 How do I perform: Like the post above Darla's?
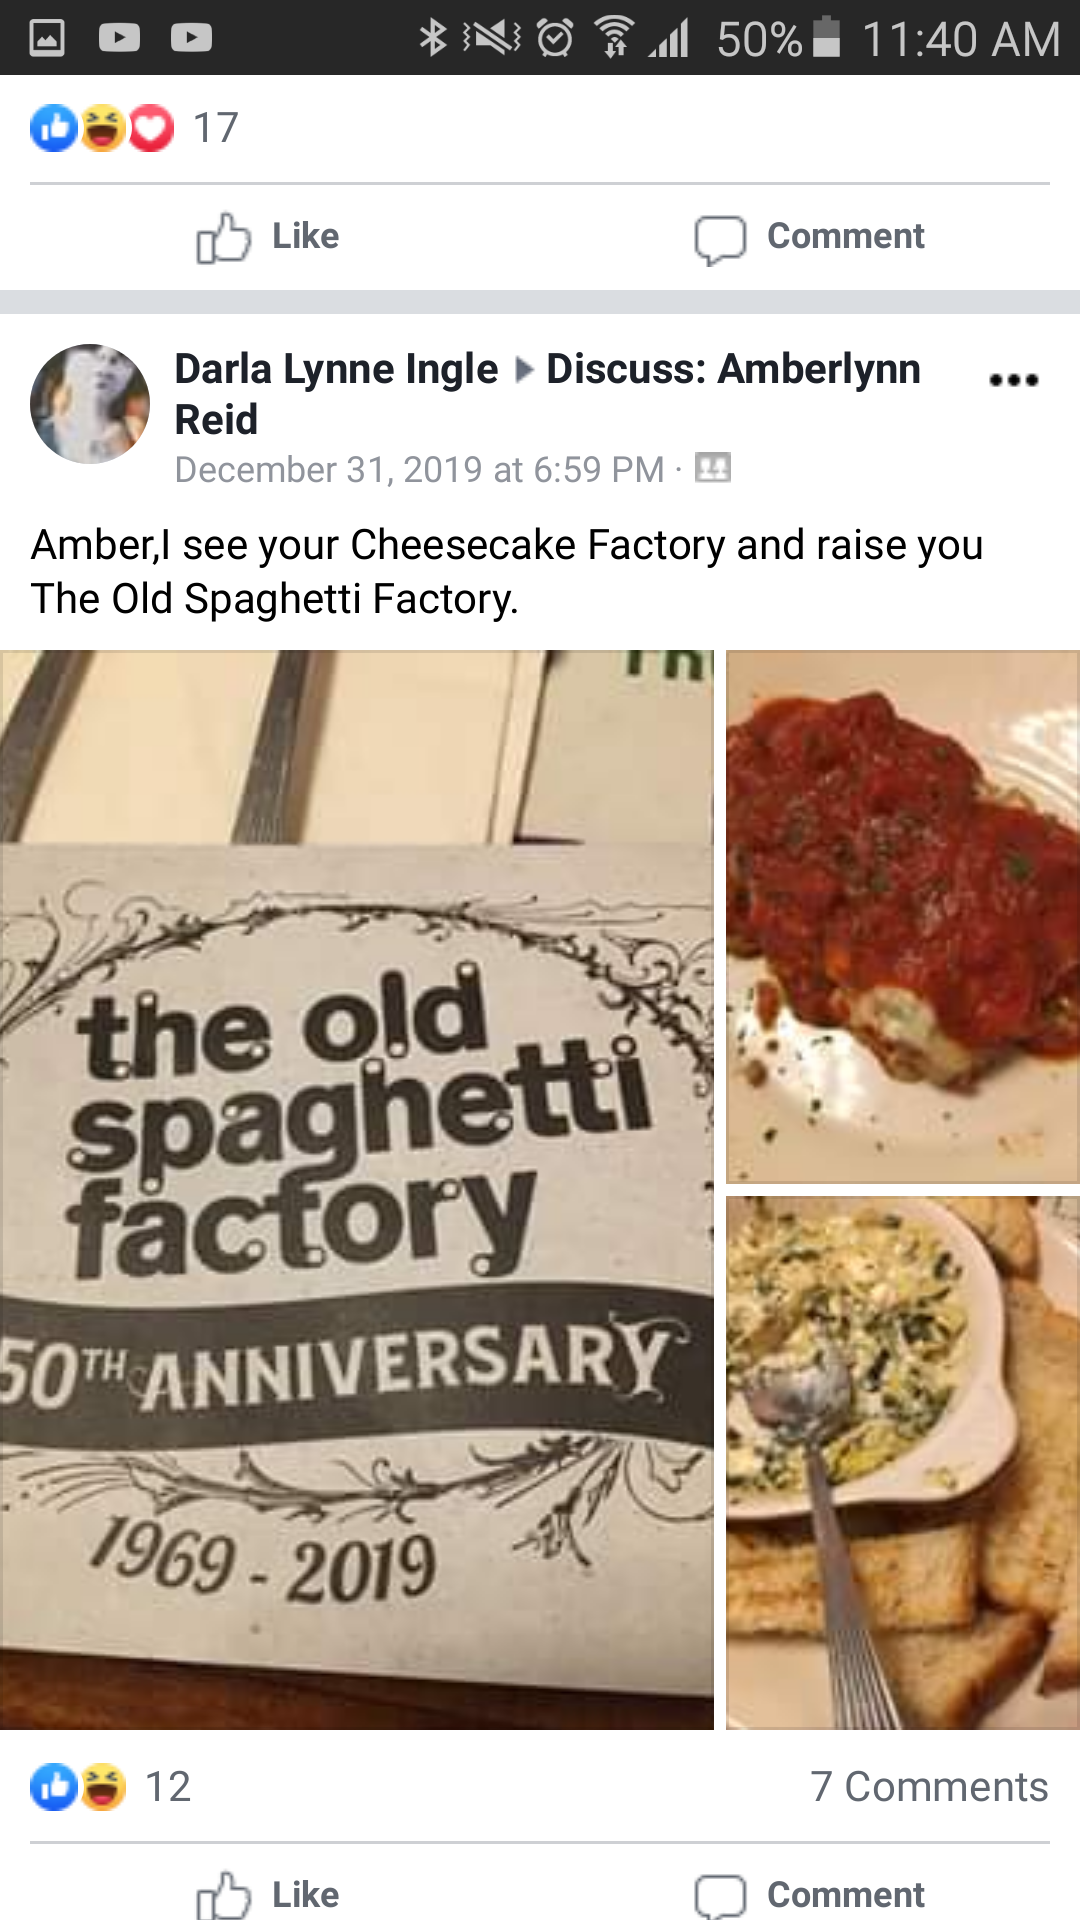268,237
